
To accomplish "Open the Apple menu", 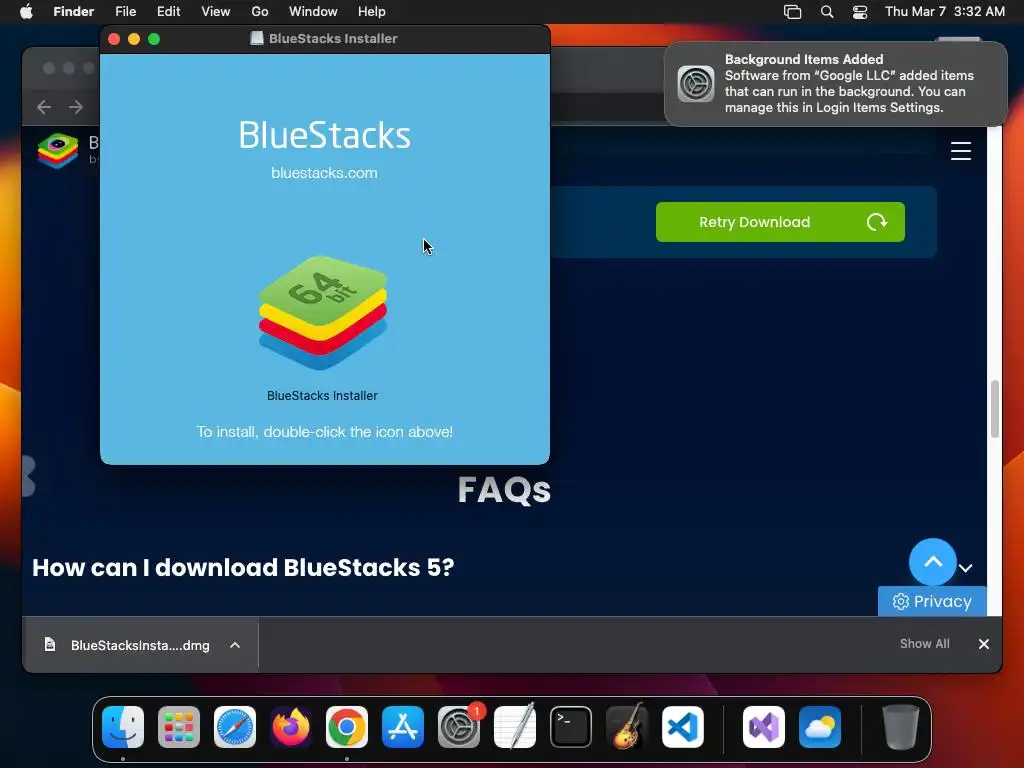I will (26, 12).
